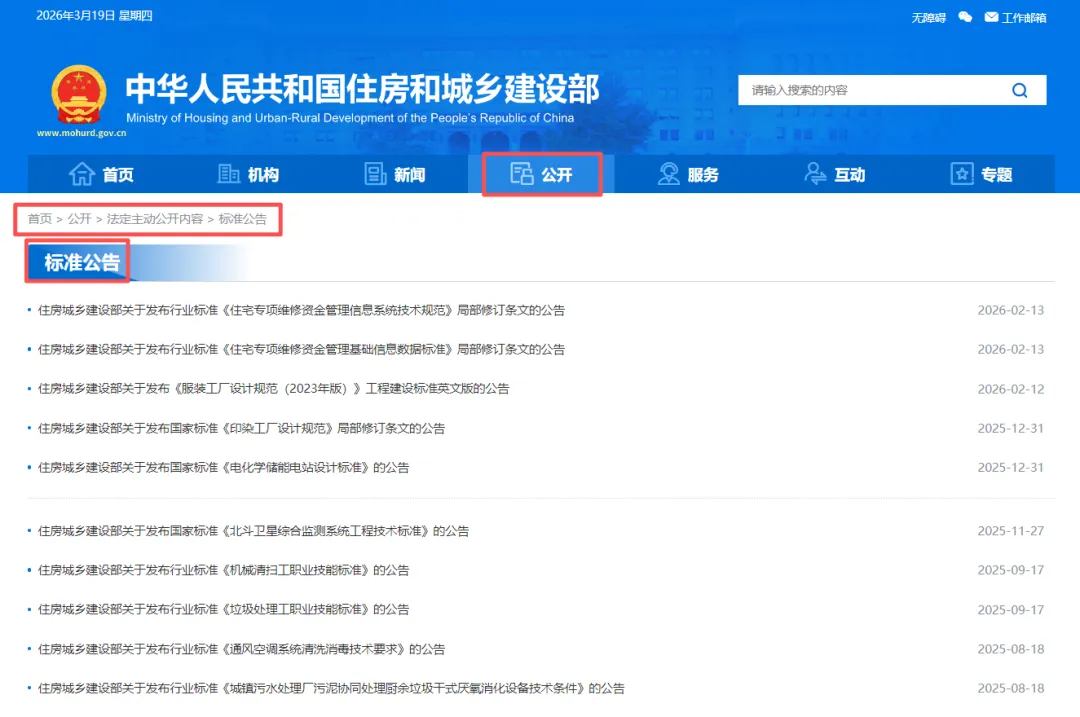
Task: Open the 首页 navigation tab
Action: coord(101,174)
